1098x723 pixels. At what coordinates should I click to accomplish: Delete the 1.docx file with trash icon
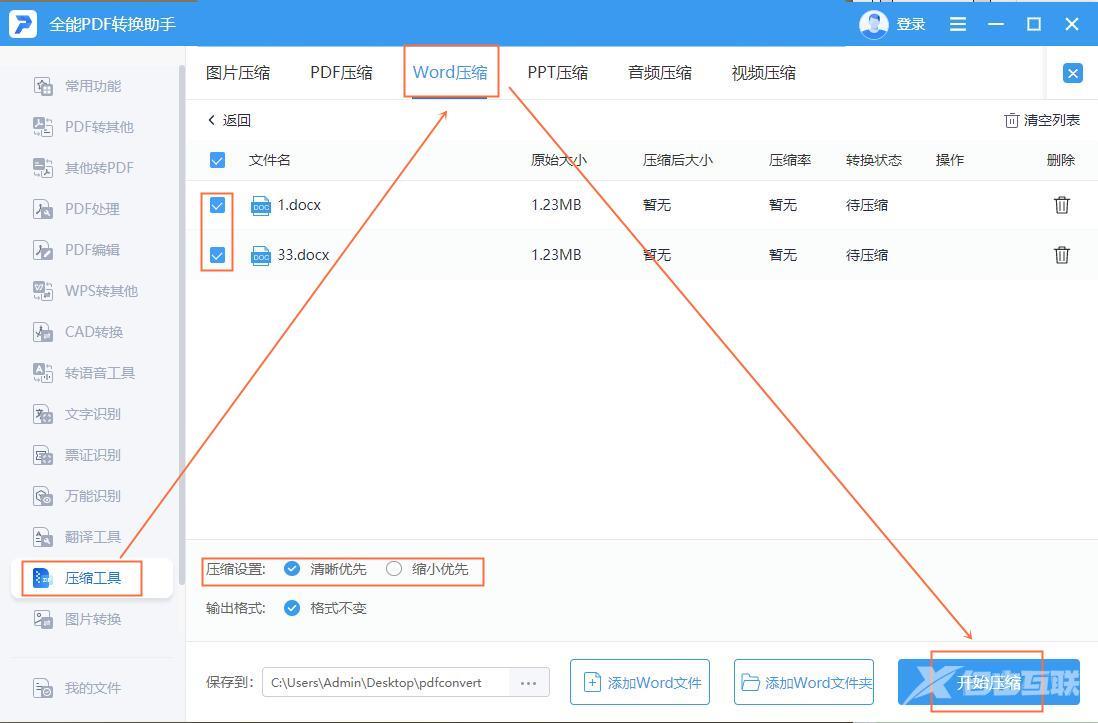pyautogui.click(x=1061, y=205)
